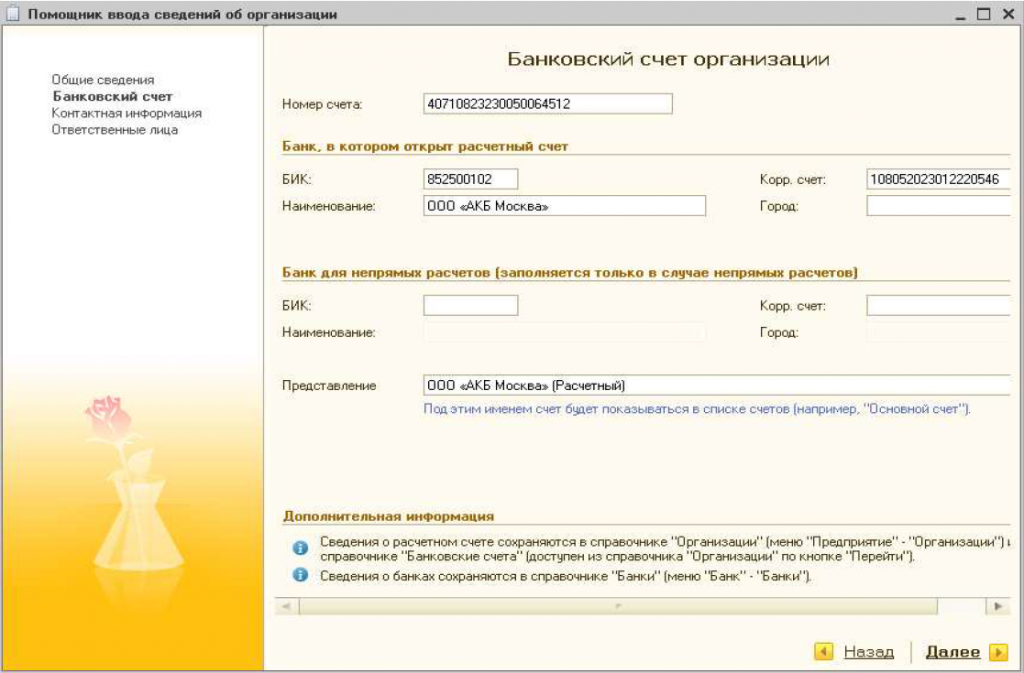
Task: Click the first blue info icon
Action: click(x=299, y=548)
